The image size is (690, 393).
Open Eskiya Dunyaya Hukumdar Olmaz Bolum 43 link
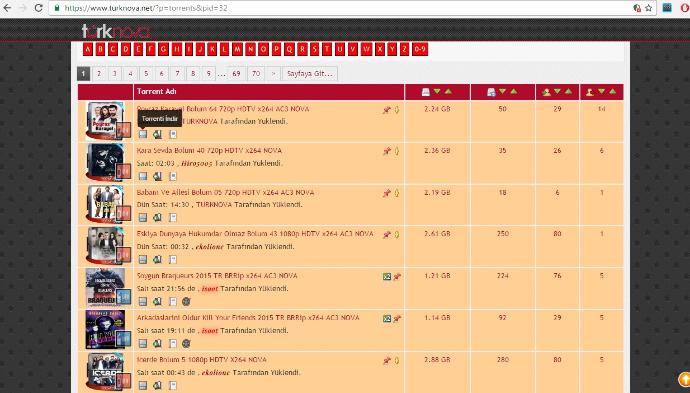tap(255, 234)
